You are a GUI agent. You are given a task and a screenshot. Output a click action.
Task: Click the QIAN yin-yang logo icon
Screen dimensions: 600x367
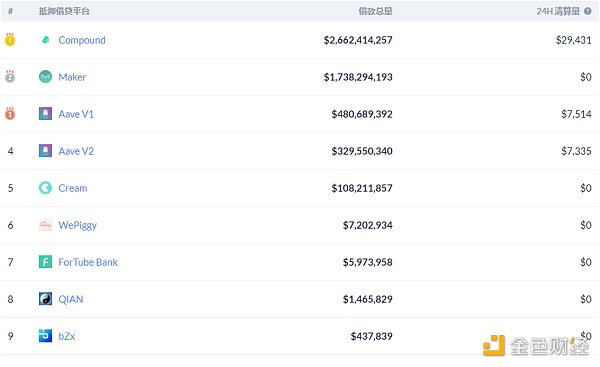click(46, 299)
